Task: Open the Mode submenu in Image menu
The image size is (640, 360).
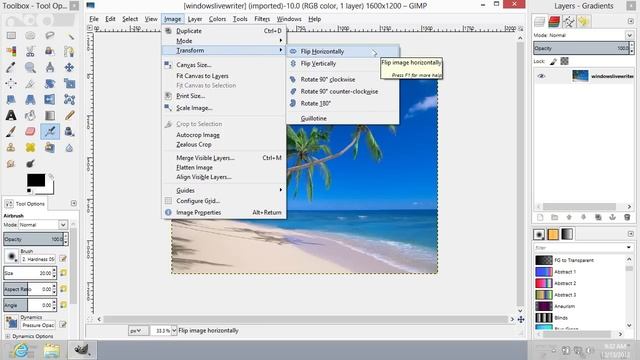Action: (224, 41)
